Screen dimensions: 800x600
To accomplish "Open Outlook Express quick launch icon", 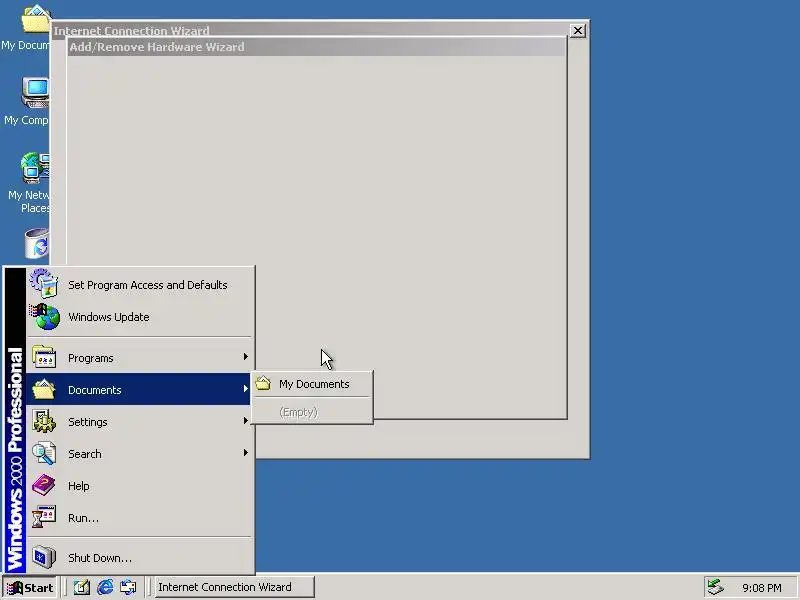I will (x=128, y=588).
